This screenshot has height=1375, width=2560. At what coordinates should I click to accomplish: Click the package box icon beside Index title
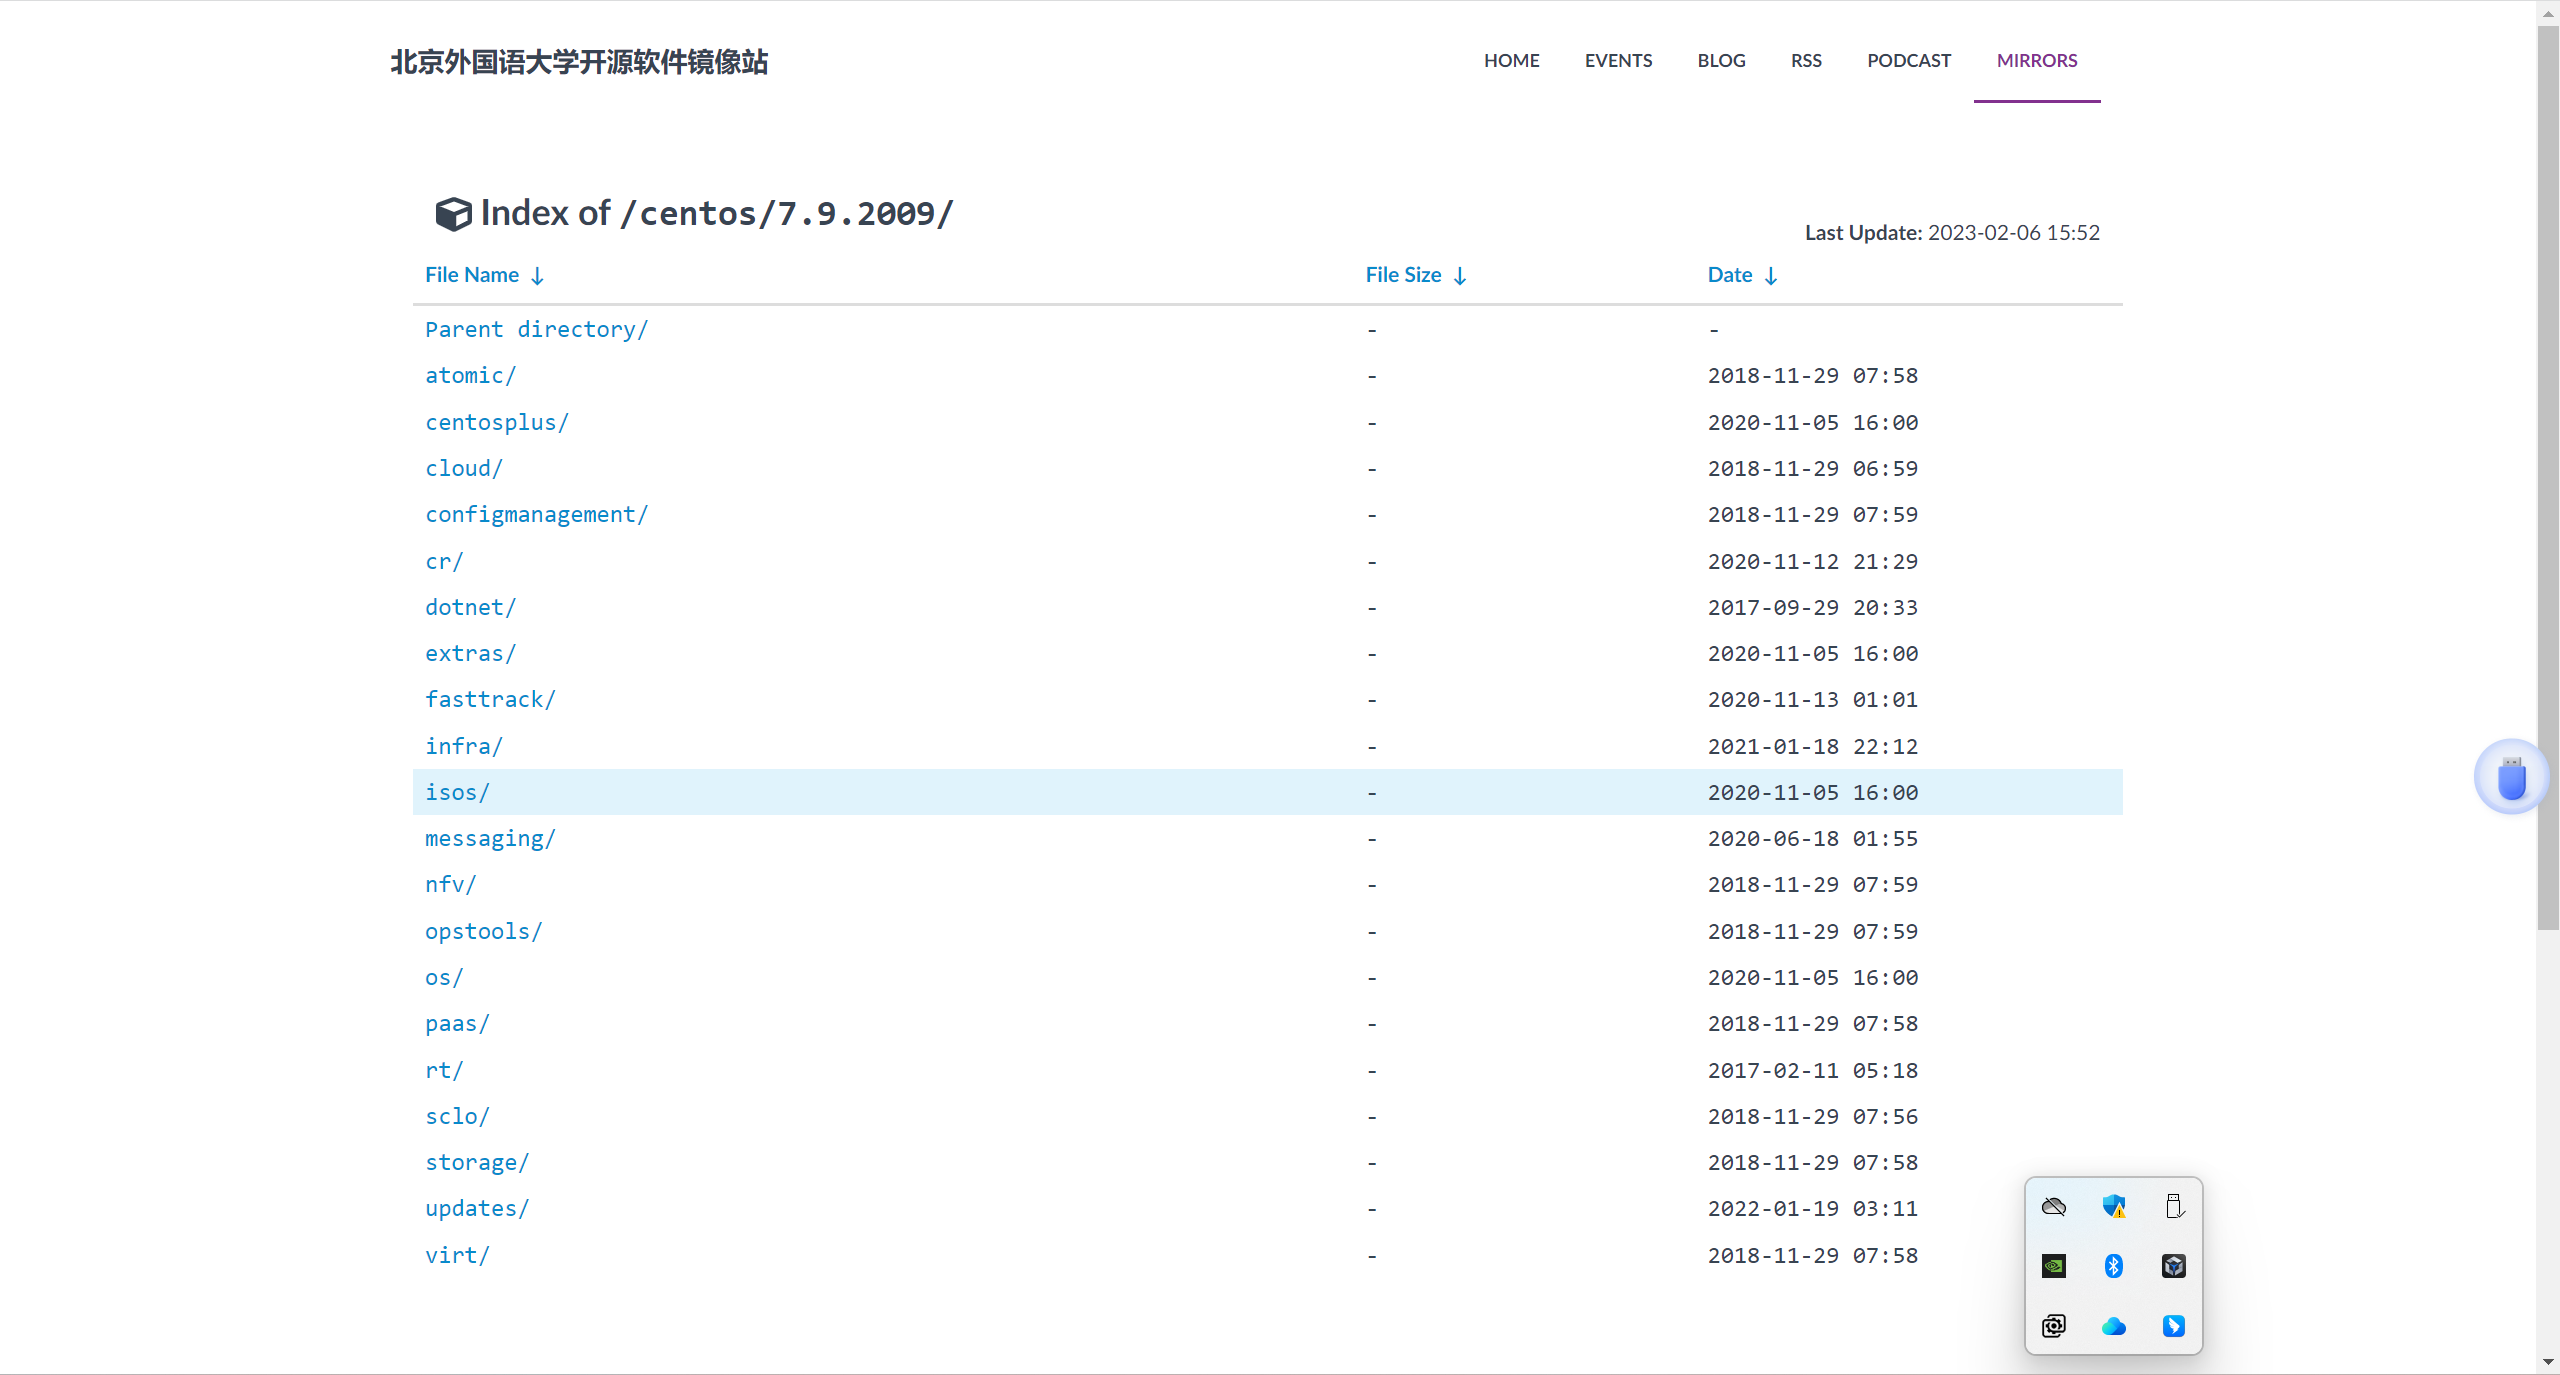click(x=453, y=213)
